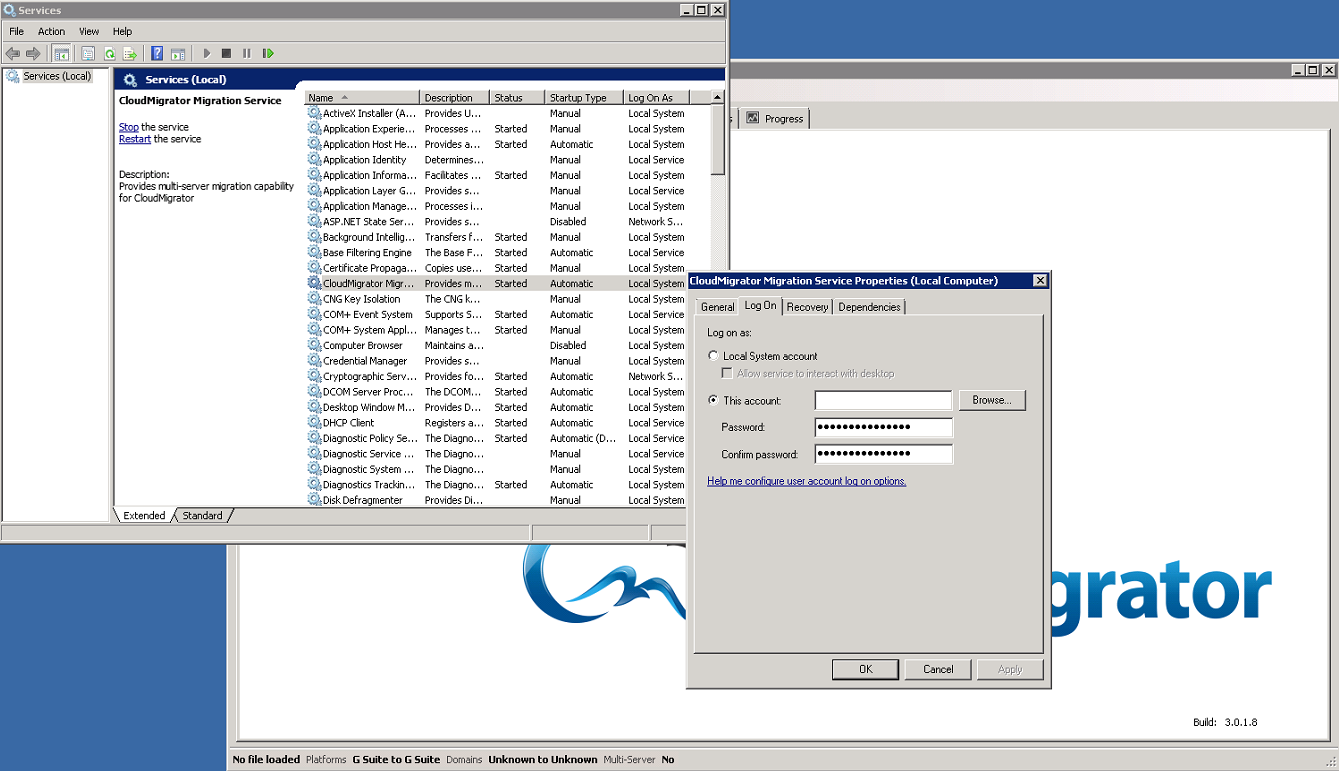Click the gear icon beside ActiveX Installer
This screenshot has height=771, width=1339.
314,113
